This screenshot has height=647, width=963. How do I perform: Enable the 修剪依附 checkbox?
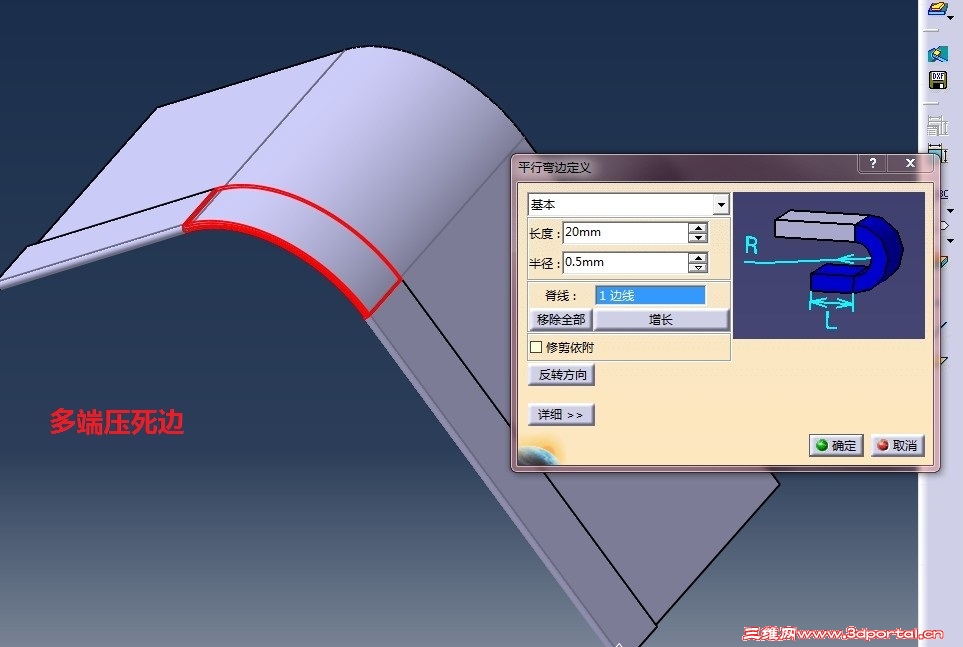[x=536, y=347]
